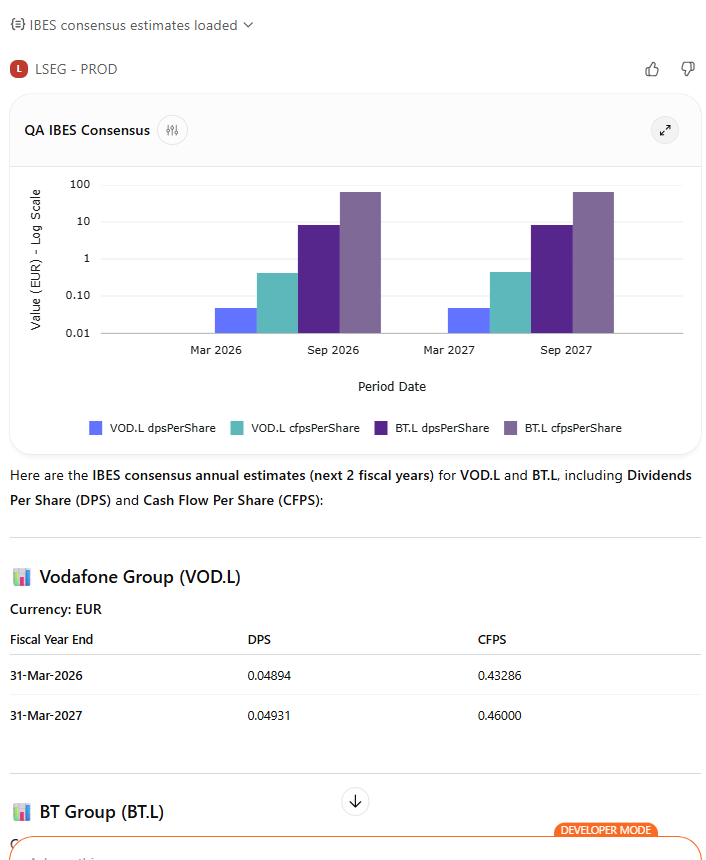Click the Vodafone Group chart emoji icon
This screenshot has height=860, width=706.
tap(21, 577)
